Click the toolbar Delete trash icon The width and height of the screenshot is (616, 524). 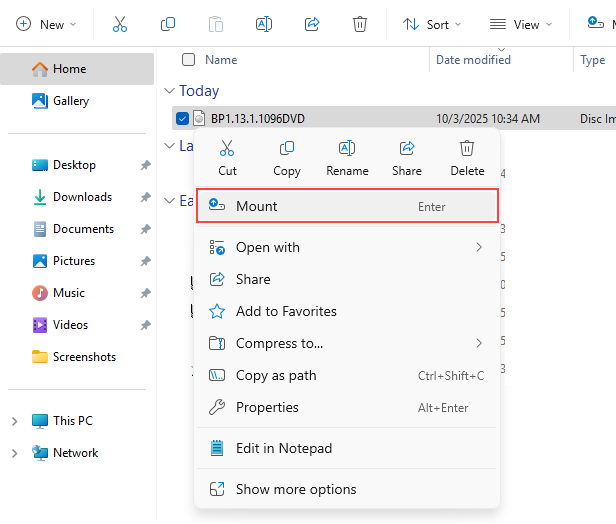360,24
